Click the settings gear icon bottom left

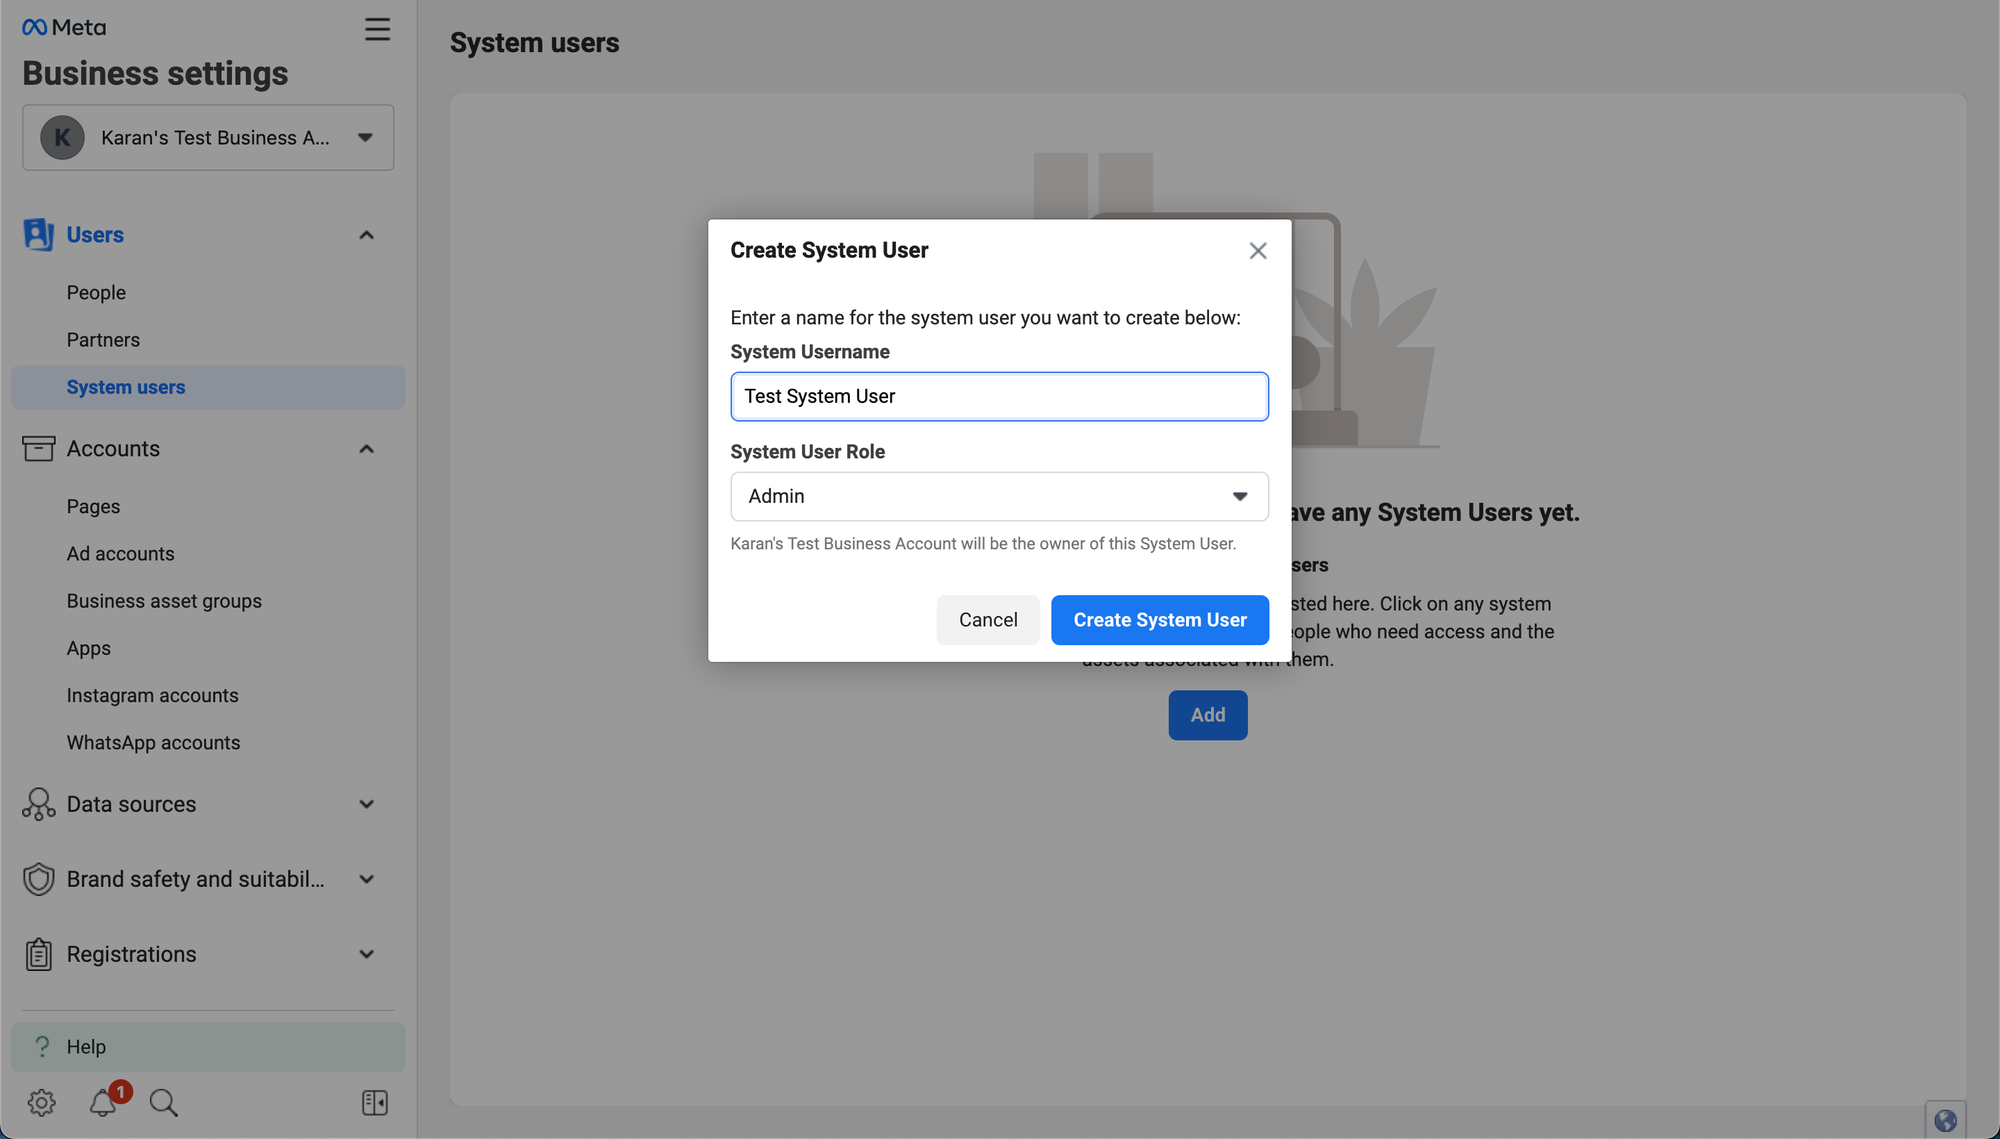point(41,1102)
